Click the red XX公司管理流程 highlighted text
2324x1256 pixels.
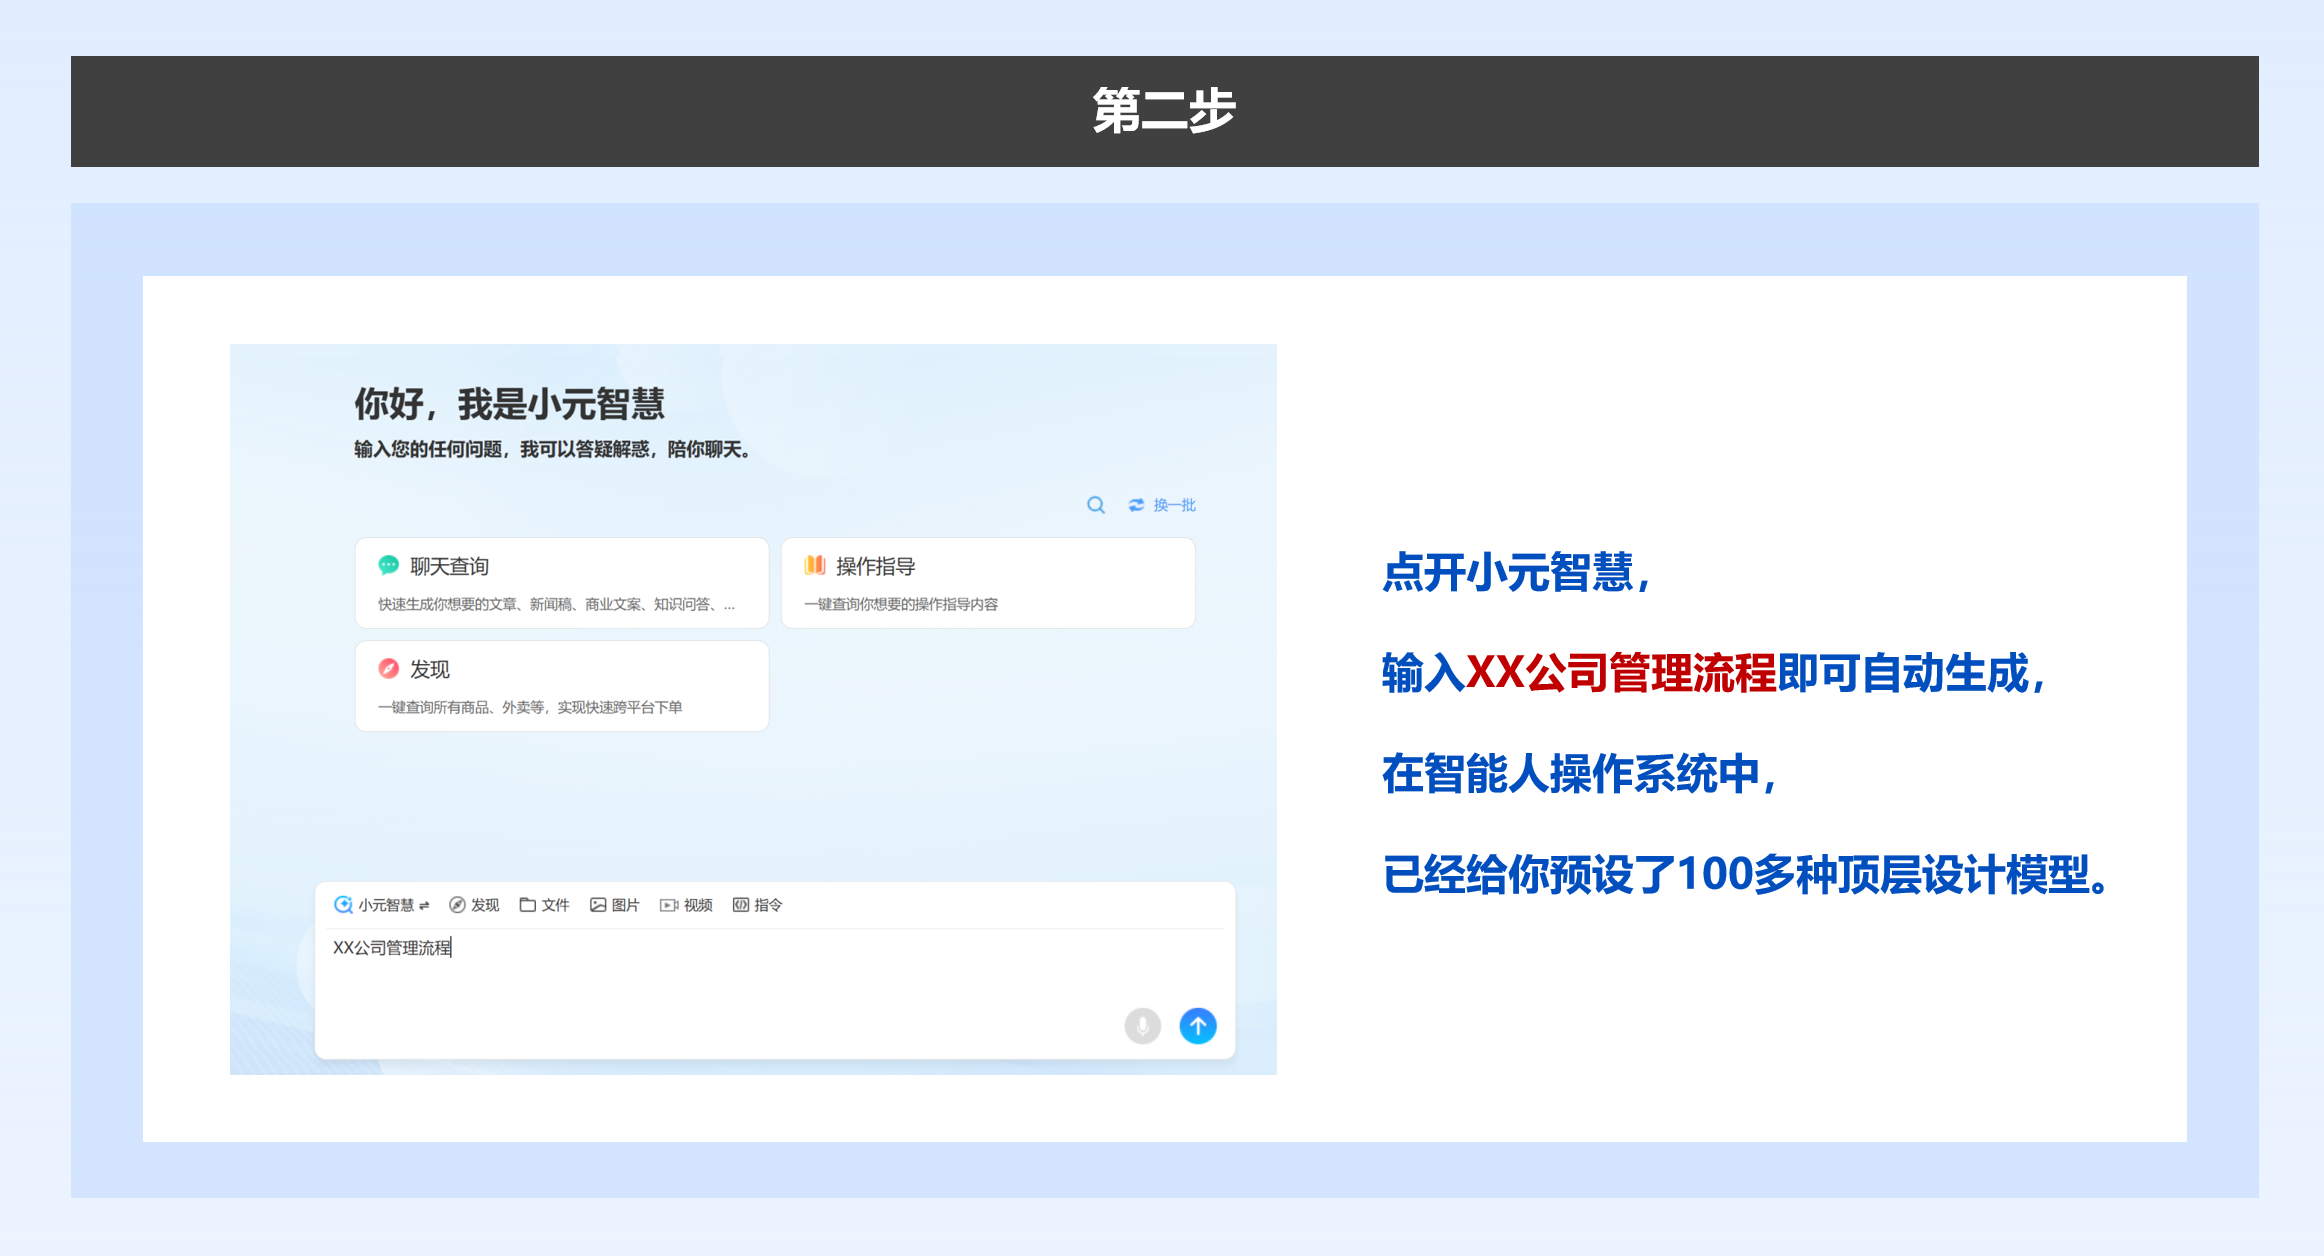click(x=1620, y=673)
